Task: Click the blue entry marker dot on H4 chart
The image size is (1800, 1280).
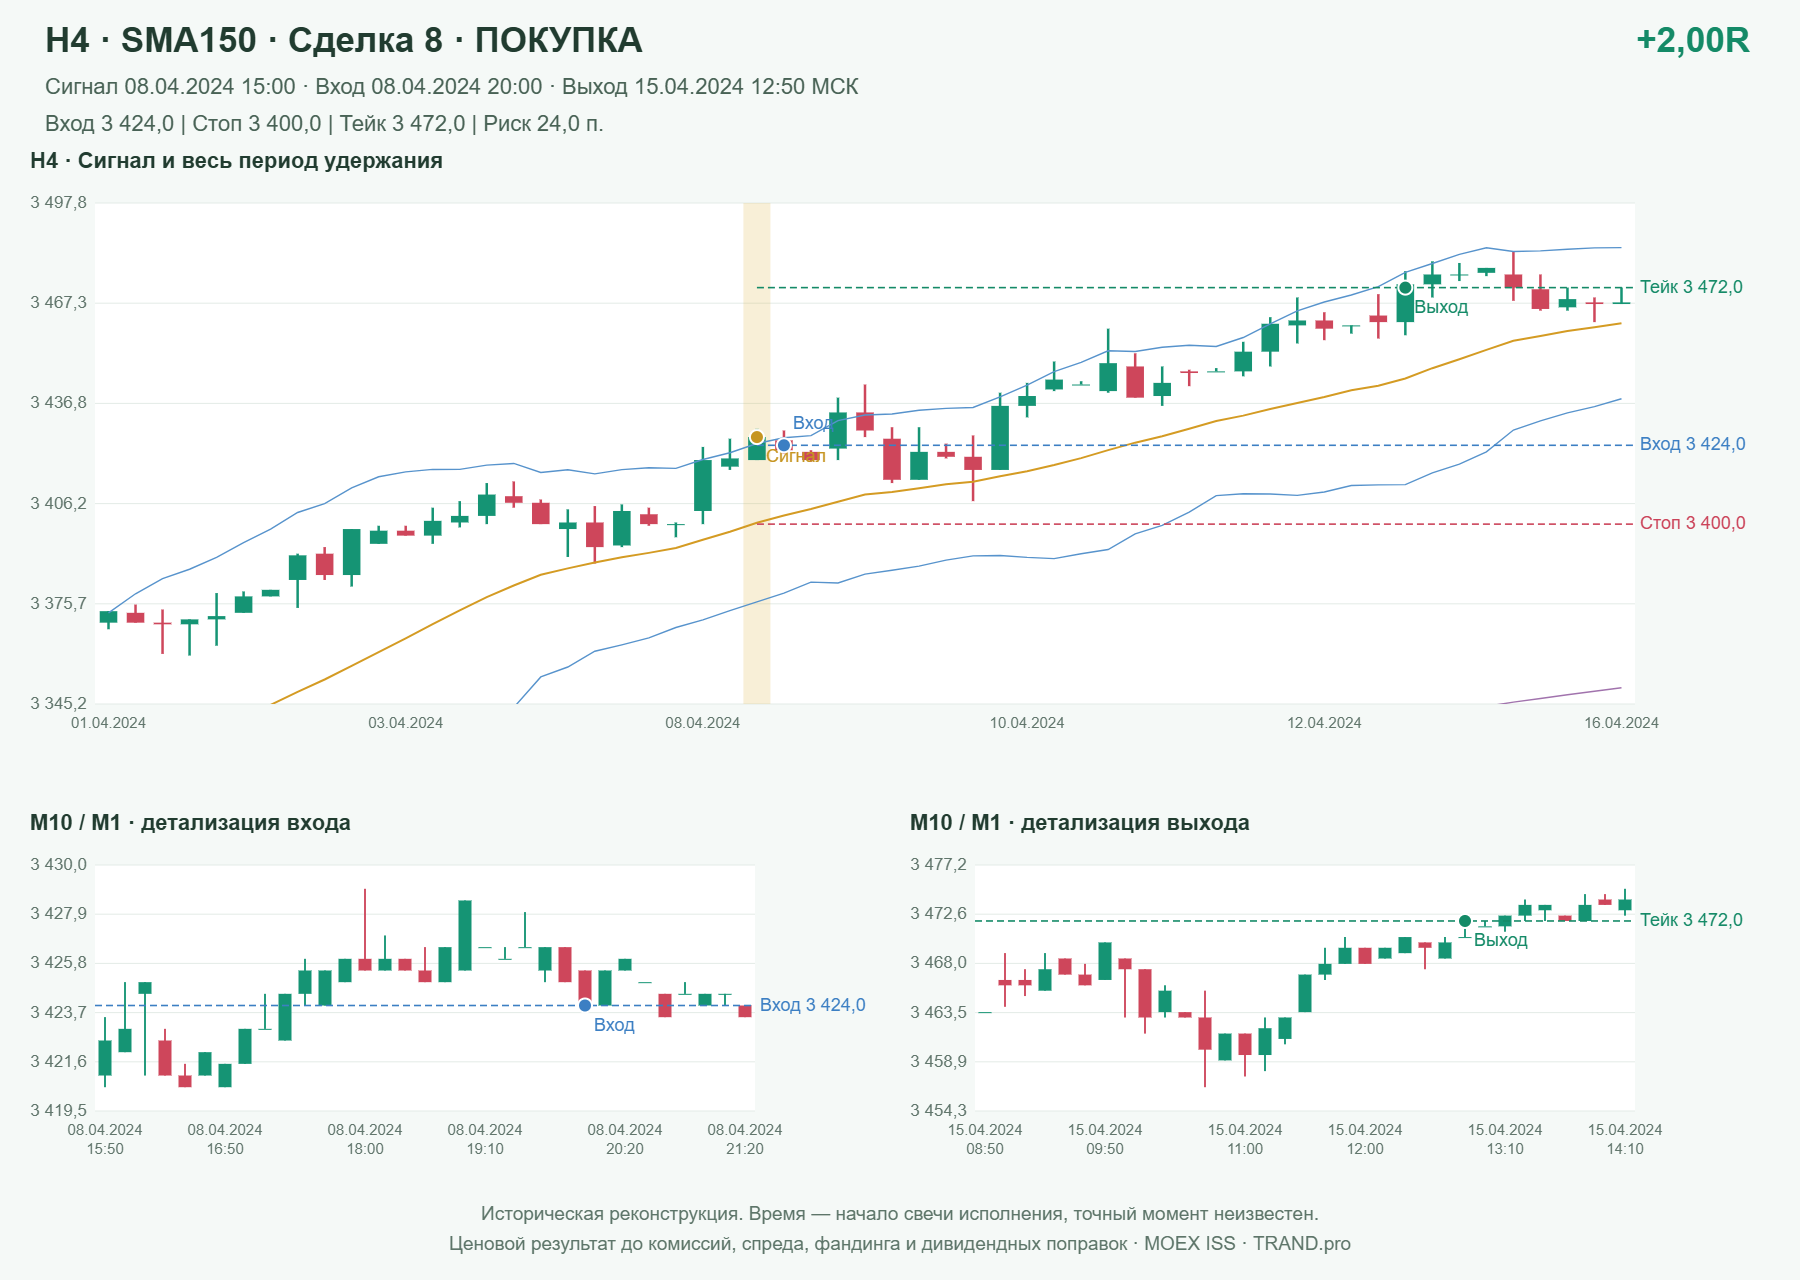Action: pyautogui.click(x=784, y=445)
